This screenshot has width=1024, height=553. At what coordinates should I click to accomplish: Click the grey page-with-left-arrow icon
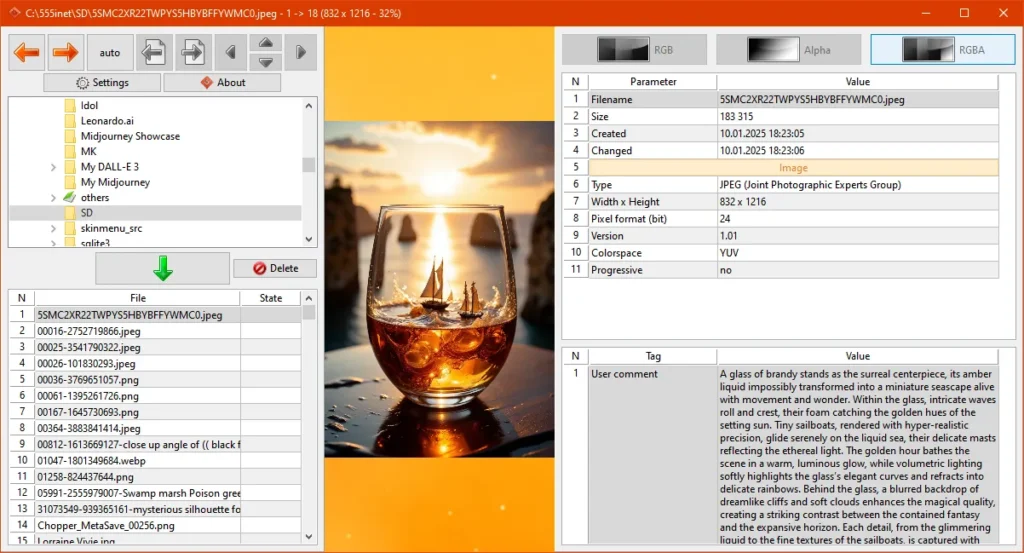click(154, 52)
